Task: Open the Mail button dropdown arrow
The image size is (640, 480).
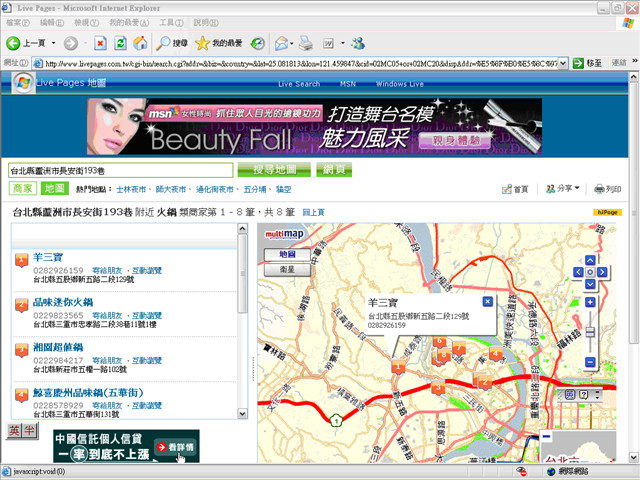Action: (x=292, y=43)
